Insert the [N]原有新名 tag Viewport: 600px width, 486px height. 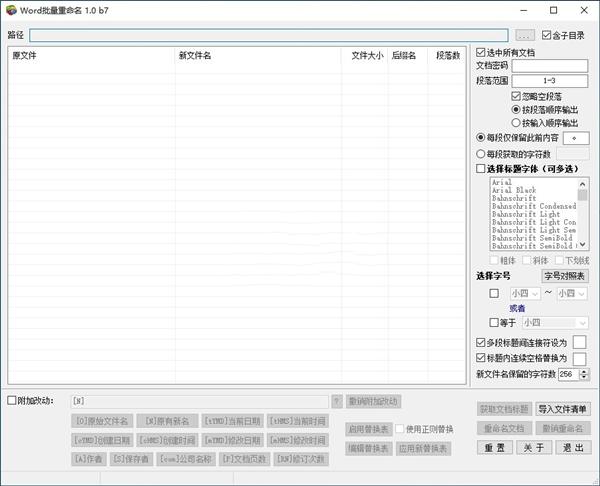(x=167, y=421)
